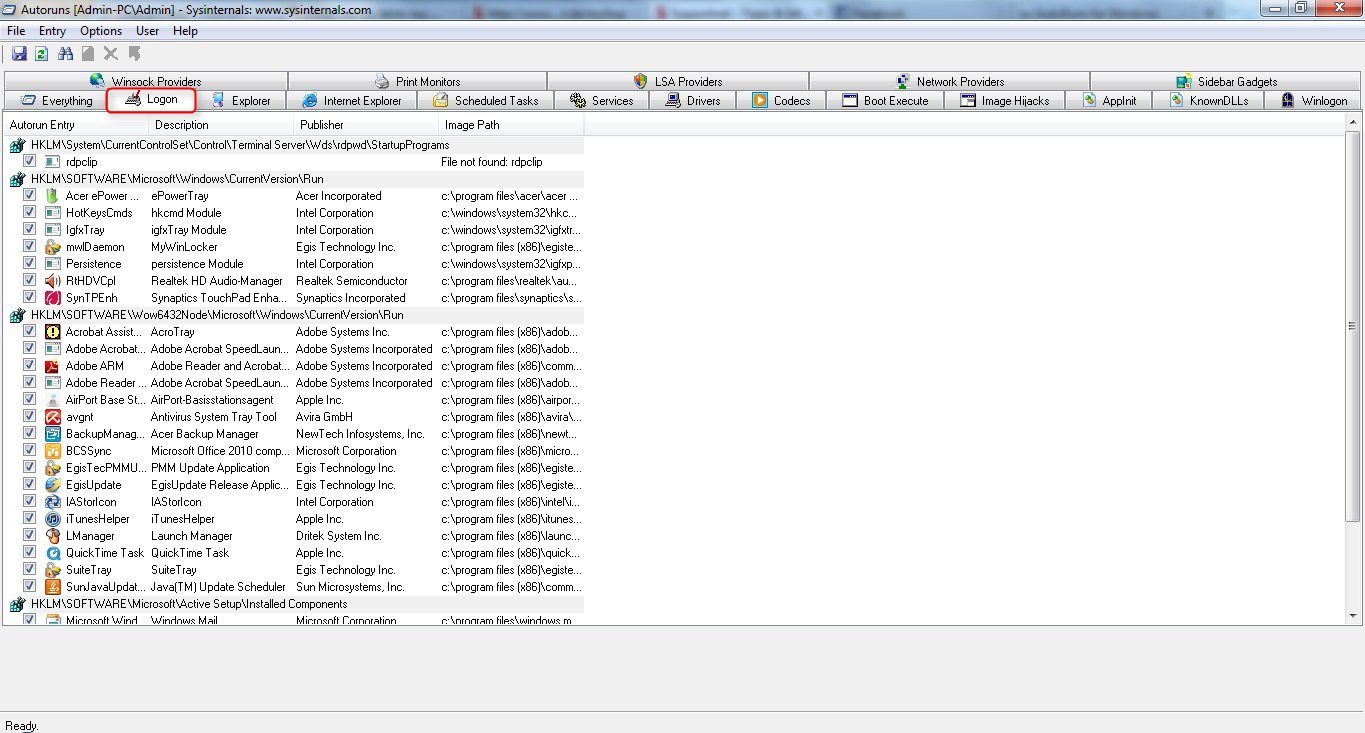Click the Jump to entry toolbar icon

134,54
